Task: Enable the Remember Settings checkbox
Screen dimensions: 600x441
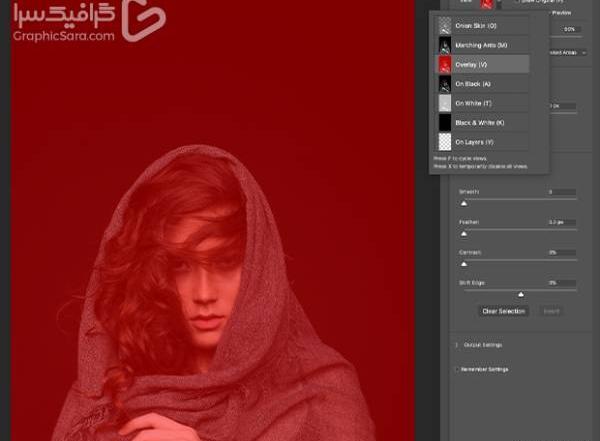Action: (456, 369)
